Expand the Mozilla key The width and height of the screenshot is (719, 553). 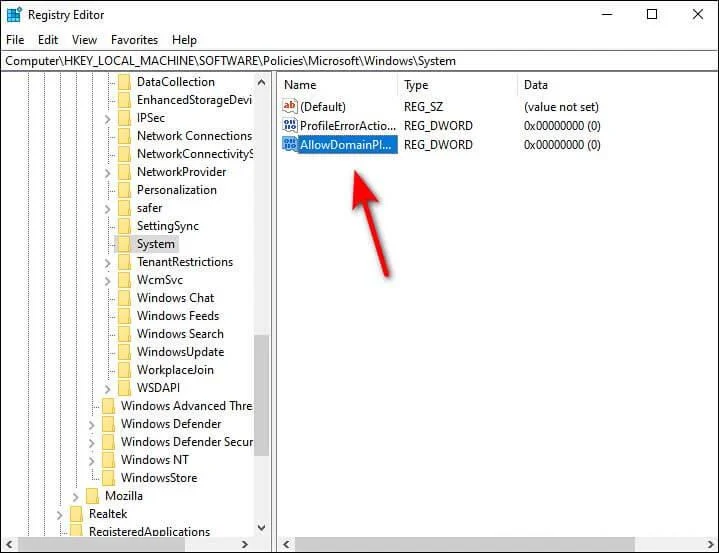[75, 497]
